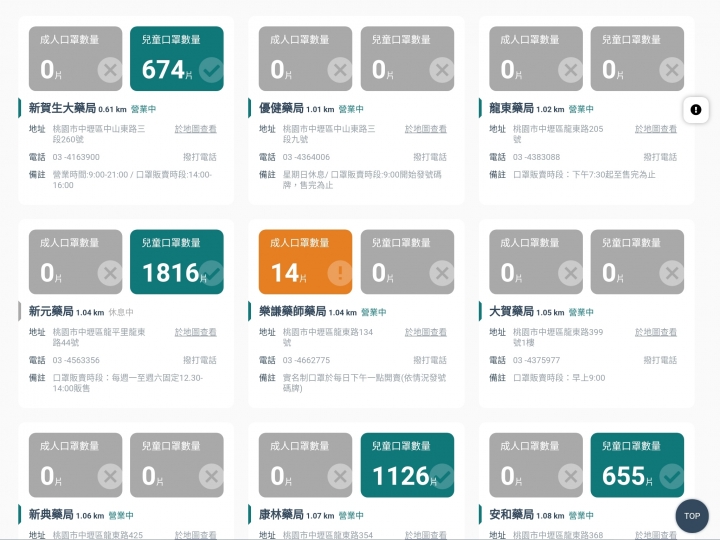
Task: Open map view link for 新元藥局
Action: [195, 332]
